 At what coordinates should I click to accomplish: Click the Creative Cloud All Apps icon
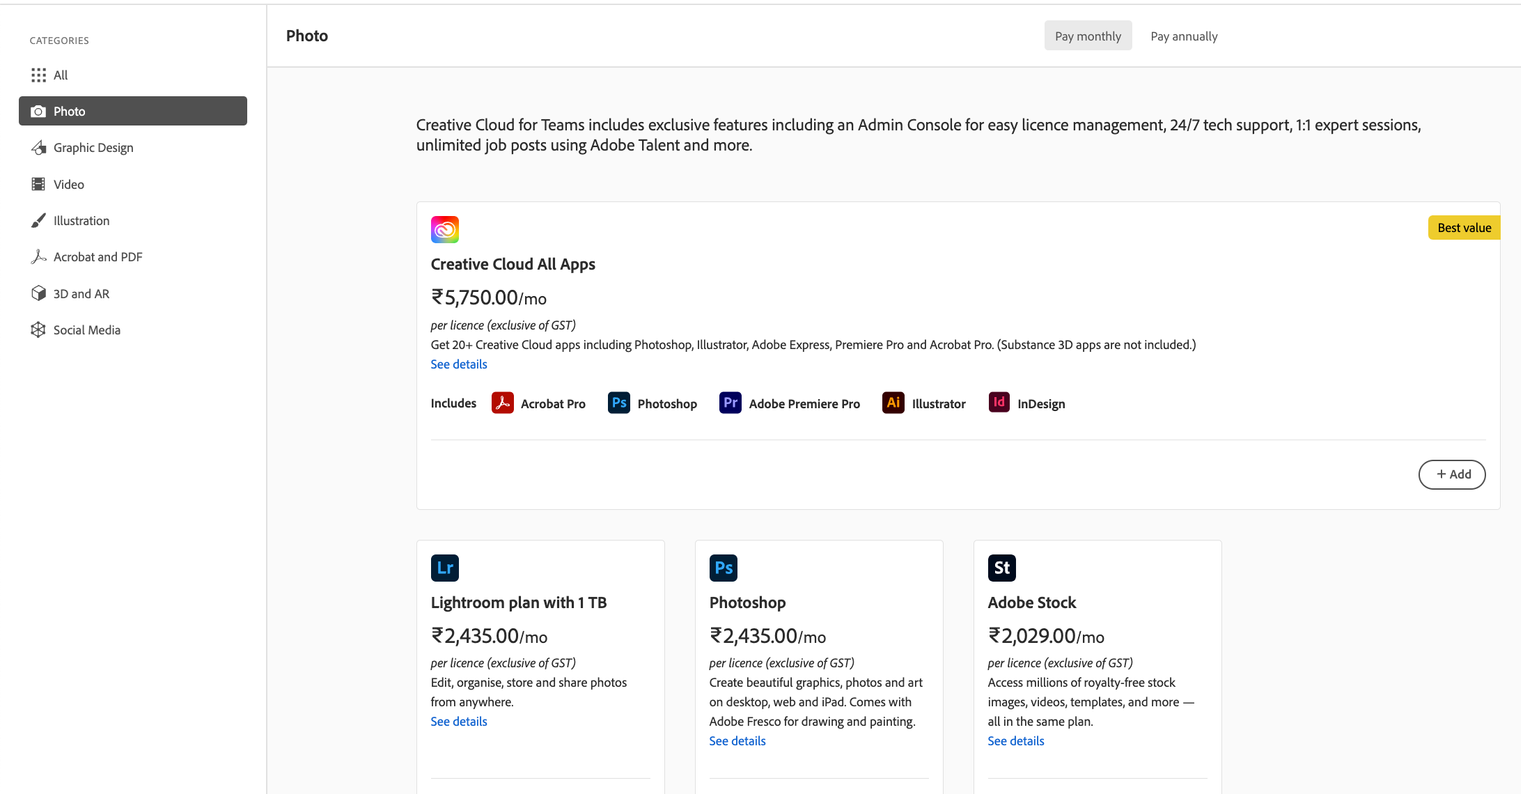445,229
